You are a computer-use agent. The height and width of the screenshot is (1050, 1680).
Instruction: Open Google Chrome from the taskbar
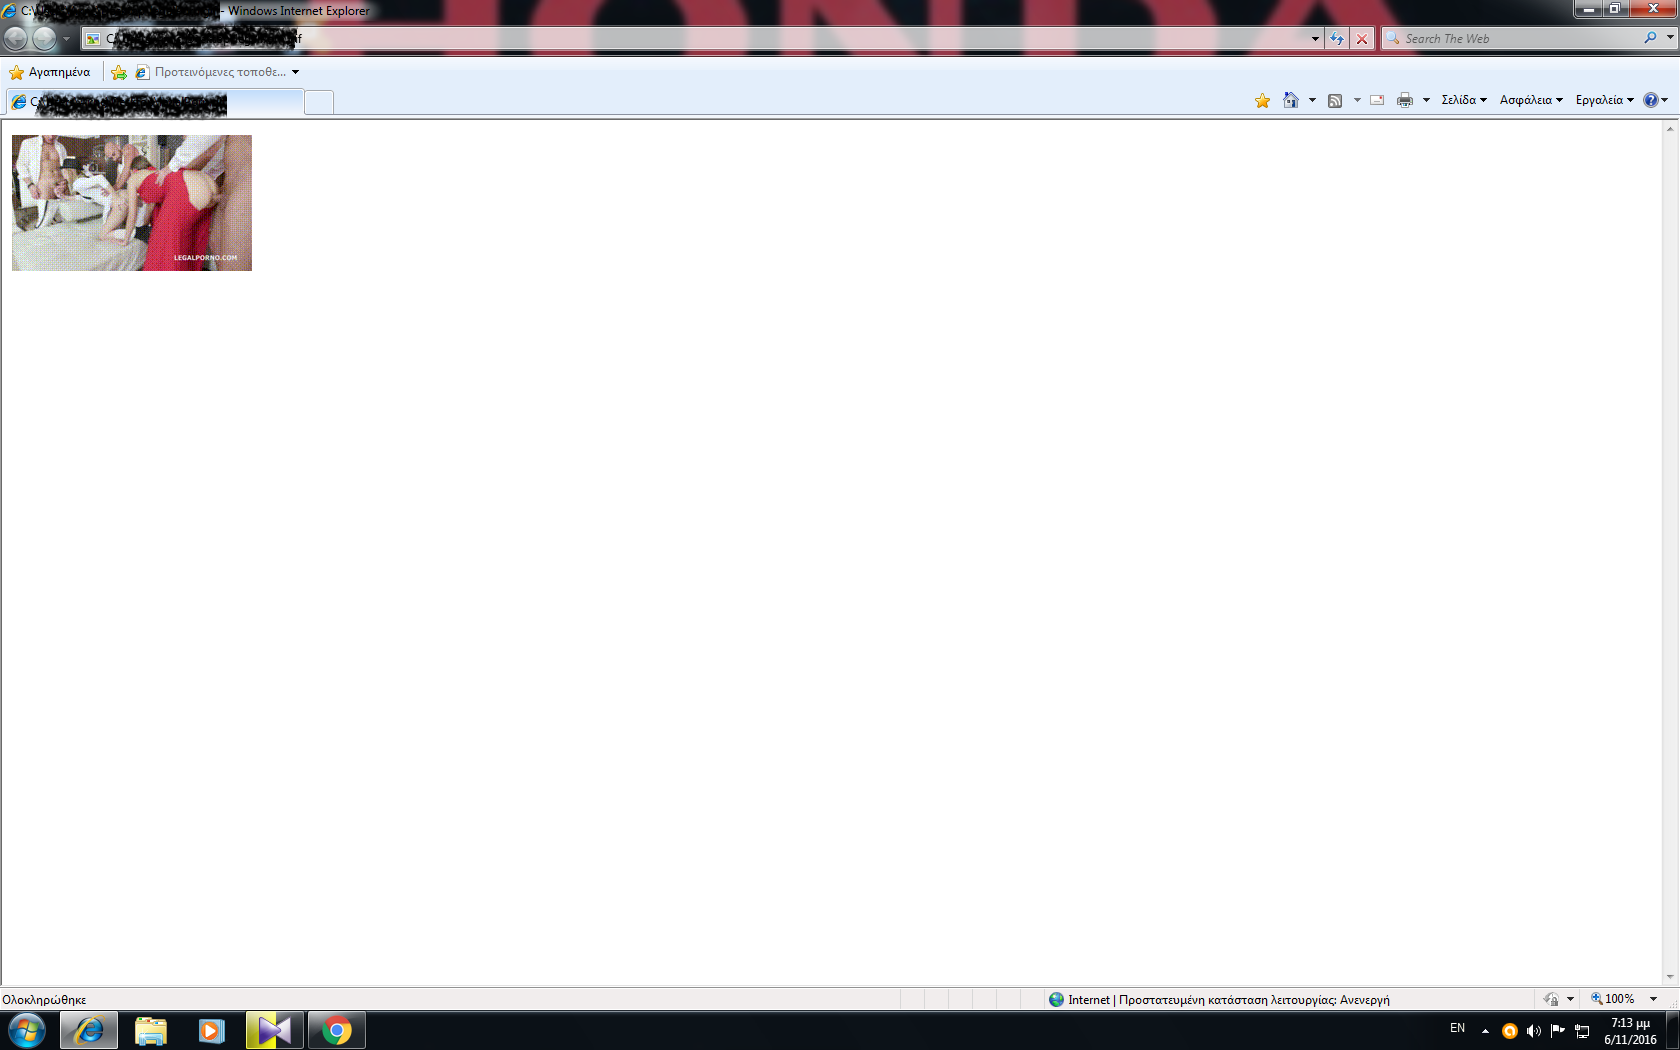(x=337, y=1030)
